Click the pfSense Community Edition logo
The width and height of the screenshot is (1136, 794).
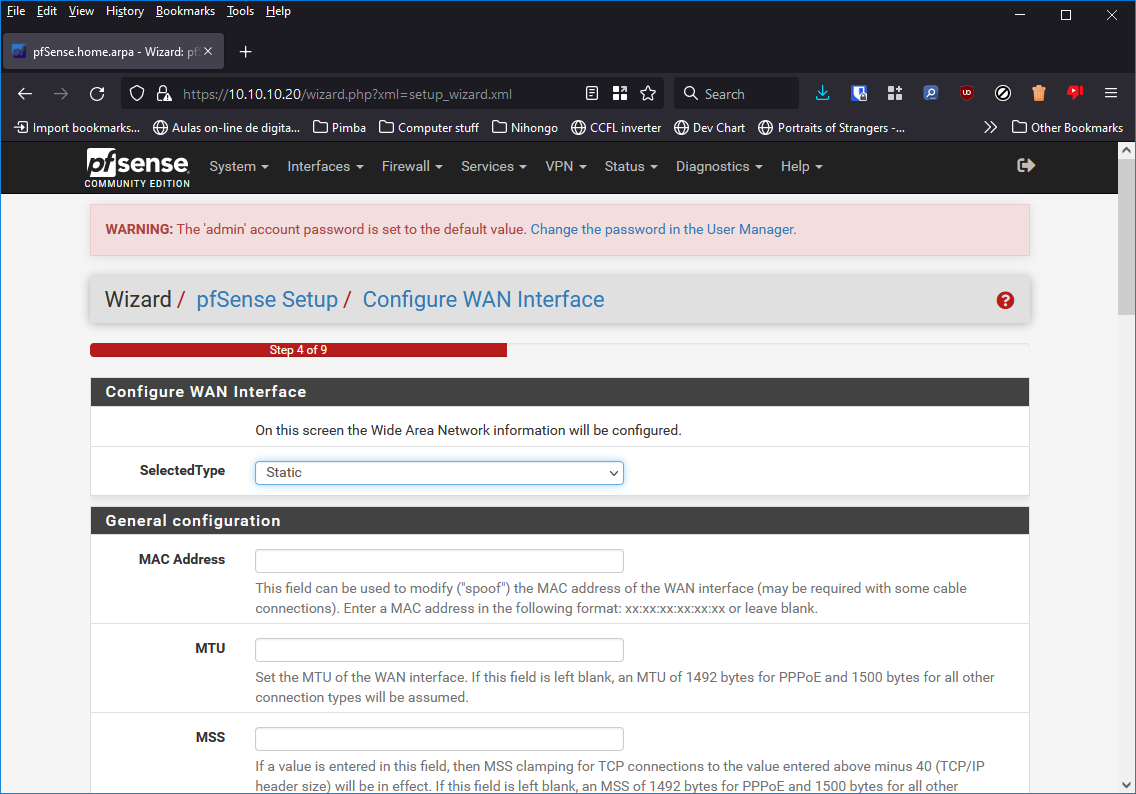tap(137, 166)
